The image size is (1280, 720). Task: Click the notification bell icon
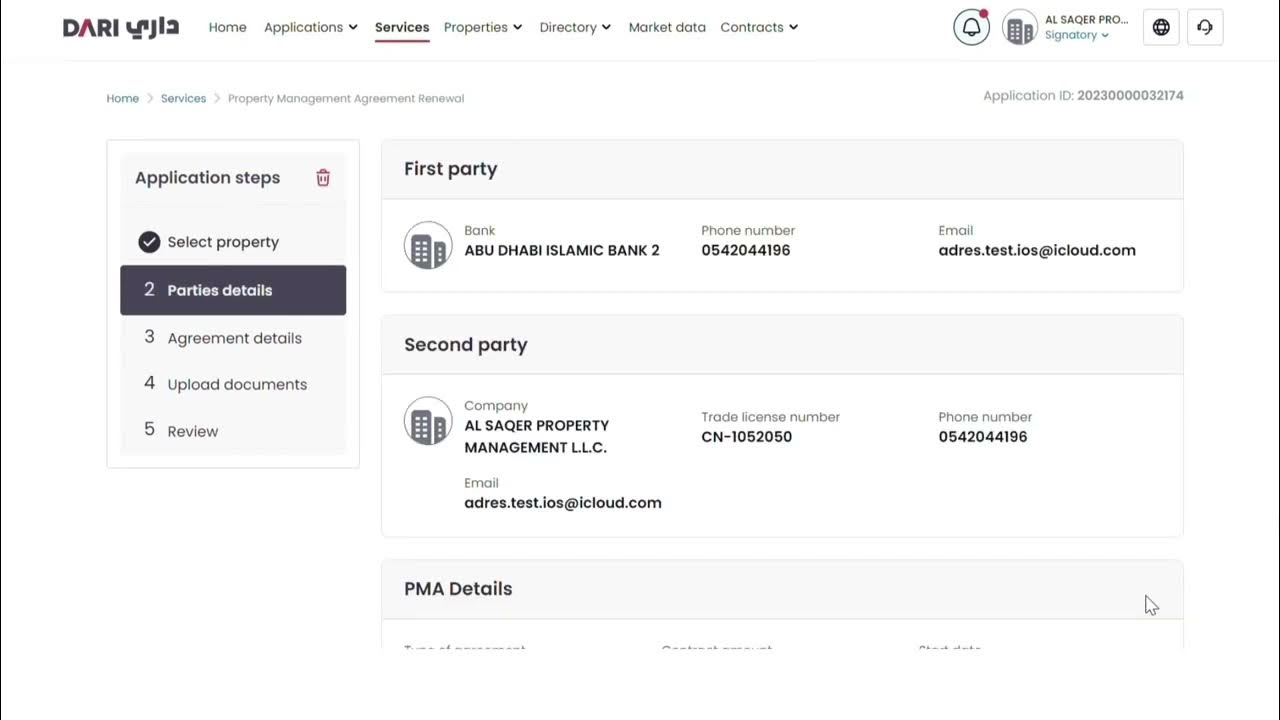(x=971, y=28)
